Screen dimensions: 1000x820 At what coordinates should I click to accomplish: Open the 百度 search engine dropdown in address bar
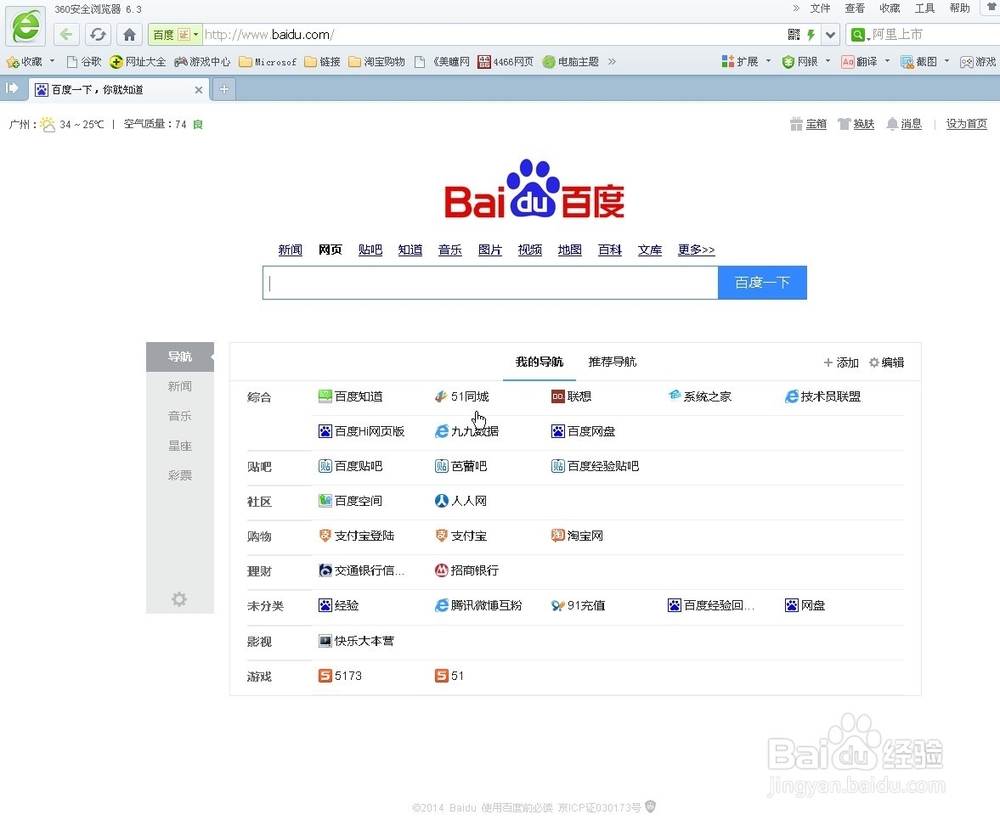pyautogui.click(x=175, y=34)
